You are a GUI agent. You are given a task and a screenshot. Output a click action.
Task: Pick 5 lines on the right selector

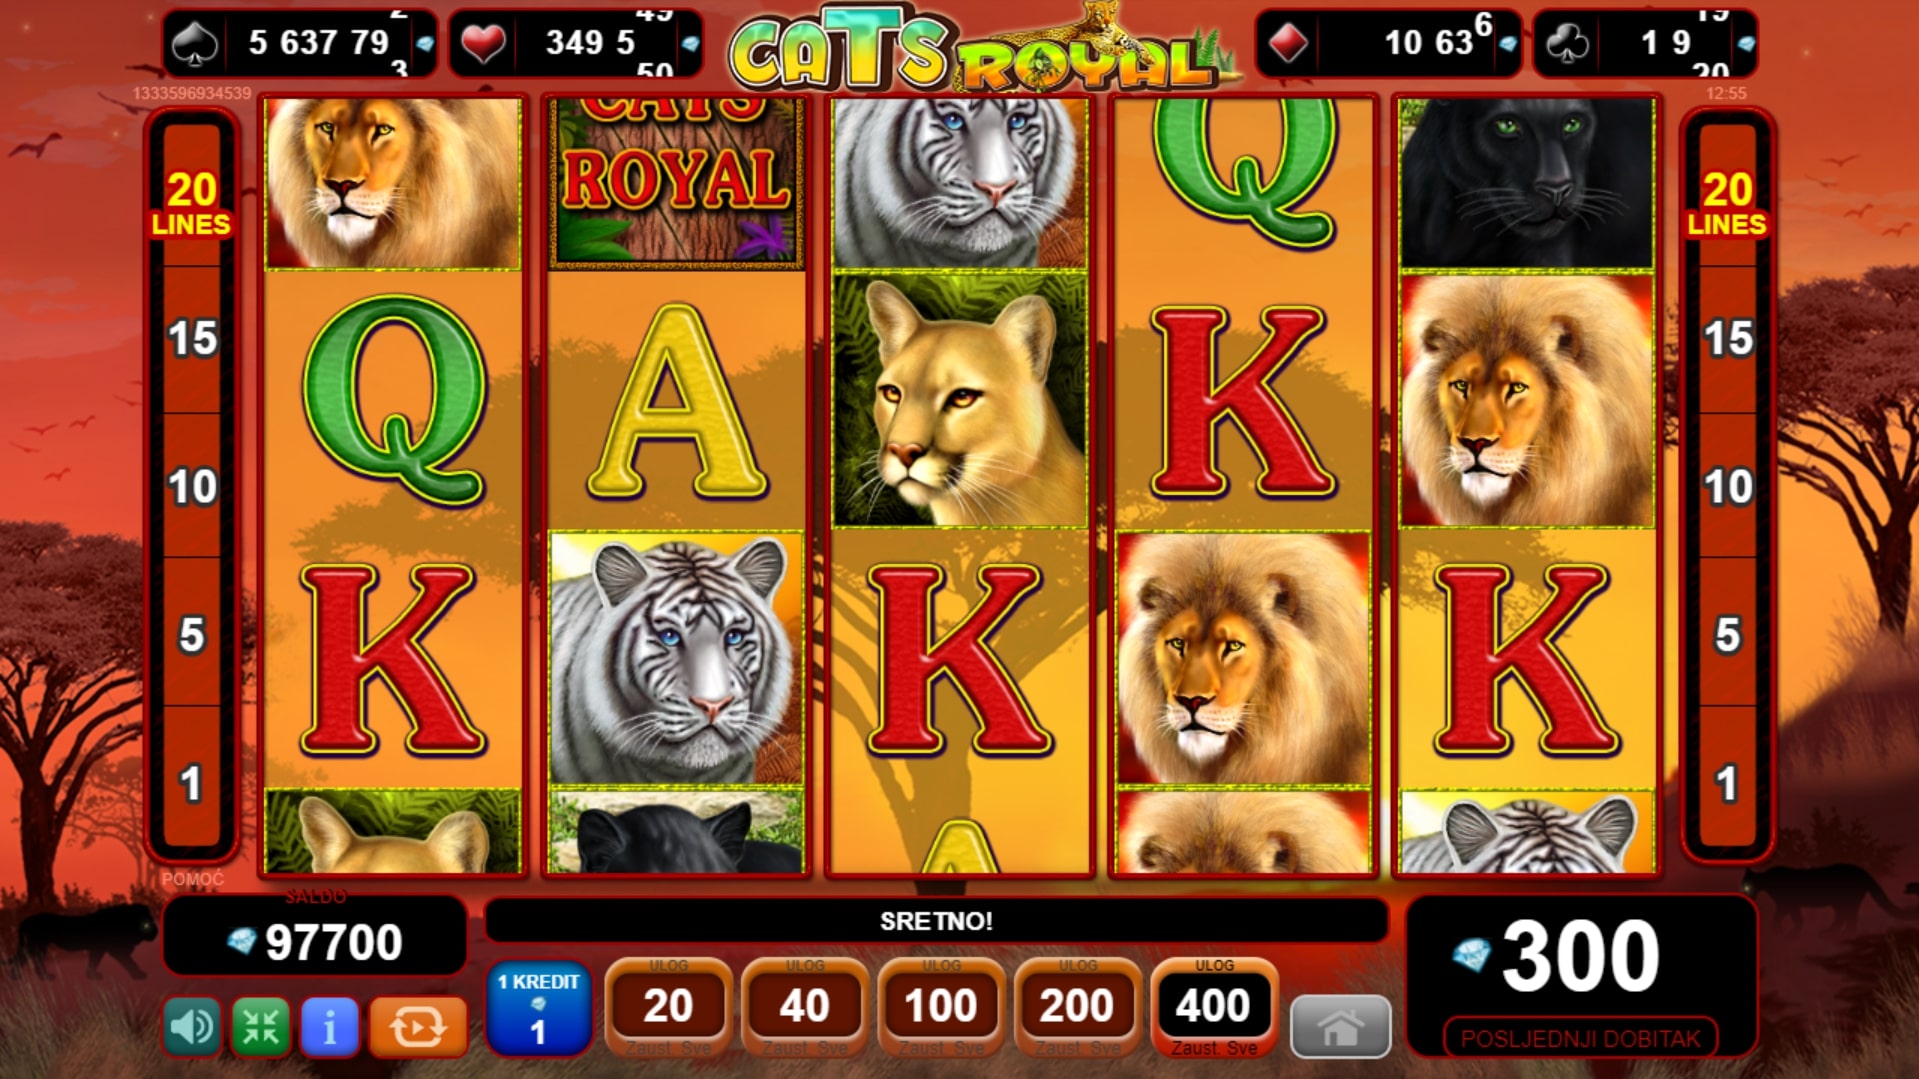1727,634
